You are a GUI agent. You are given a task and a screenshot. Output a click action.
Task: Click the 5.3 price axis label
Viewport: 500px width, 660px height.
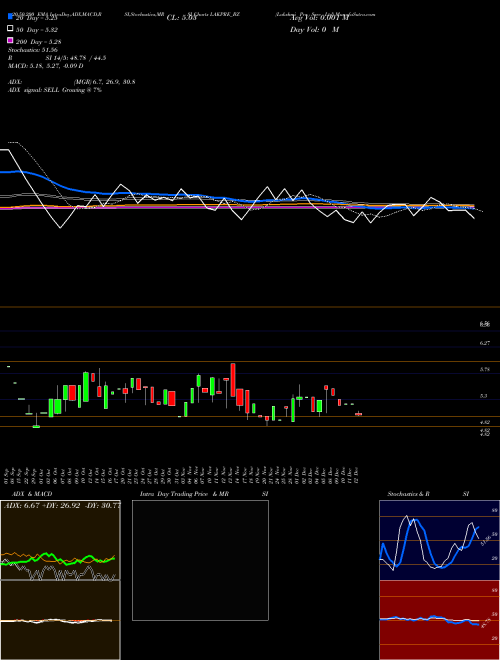[483, 396]
